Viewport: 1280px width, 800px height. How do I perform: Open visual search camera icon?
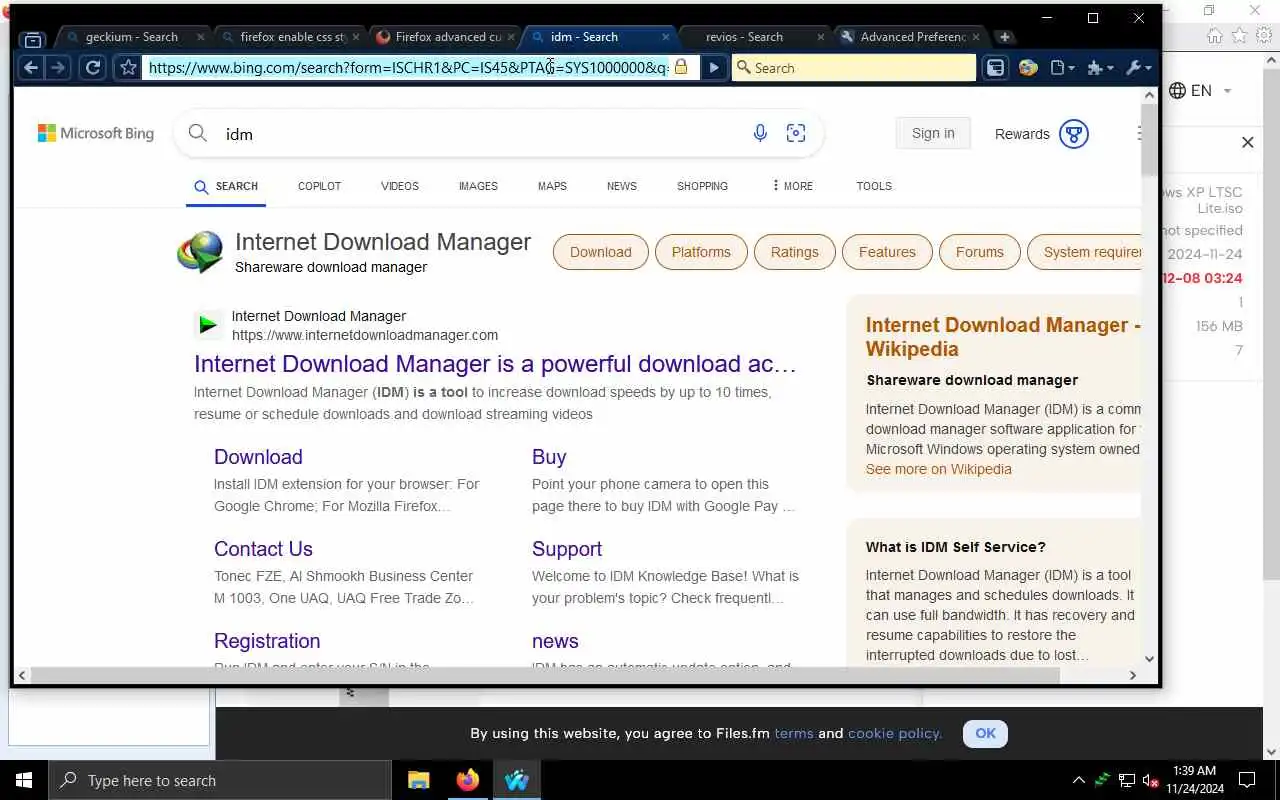pyautogui.click(x=796, y=133)
